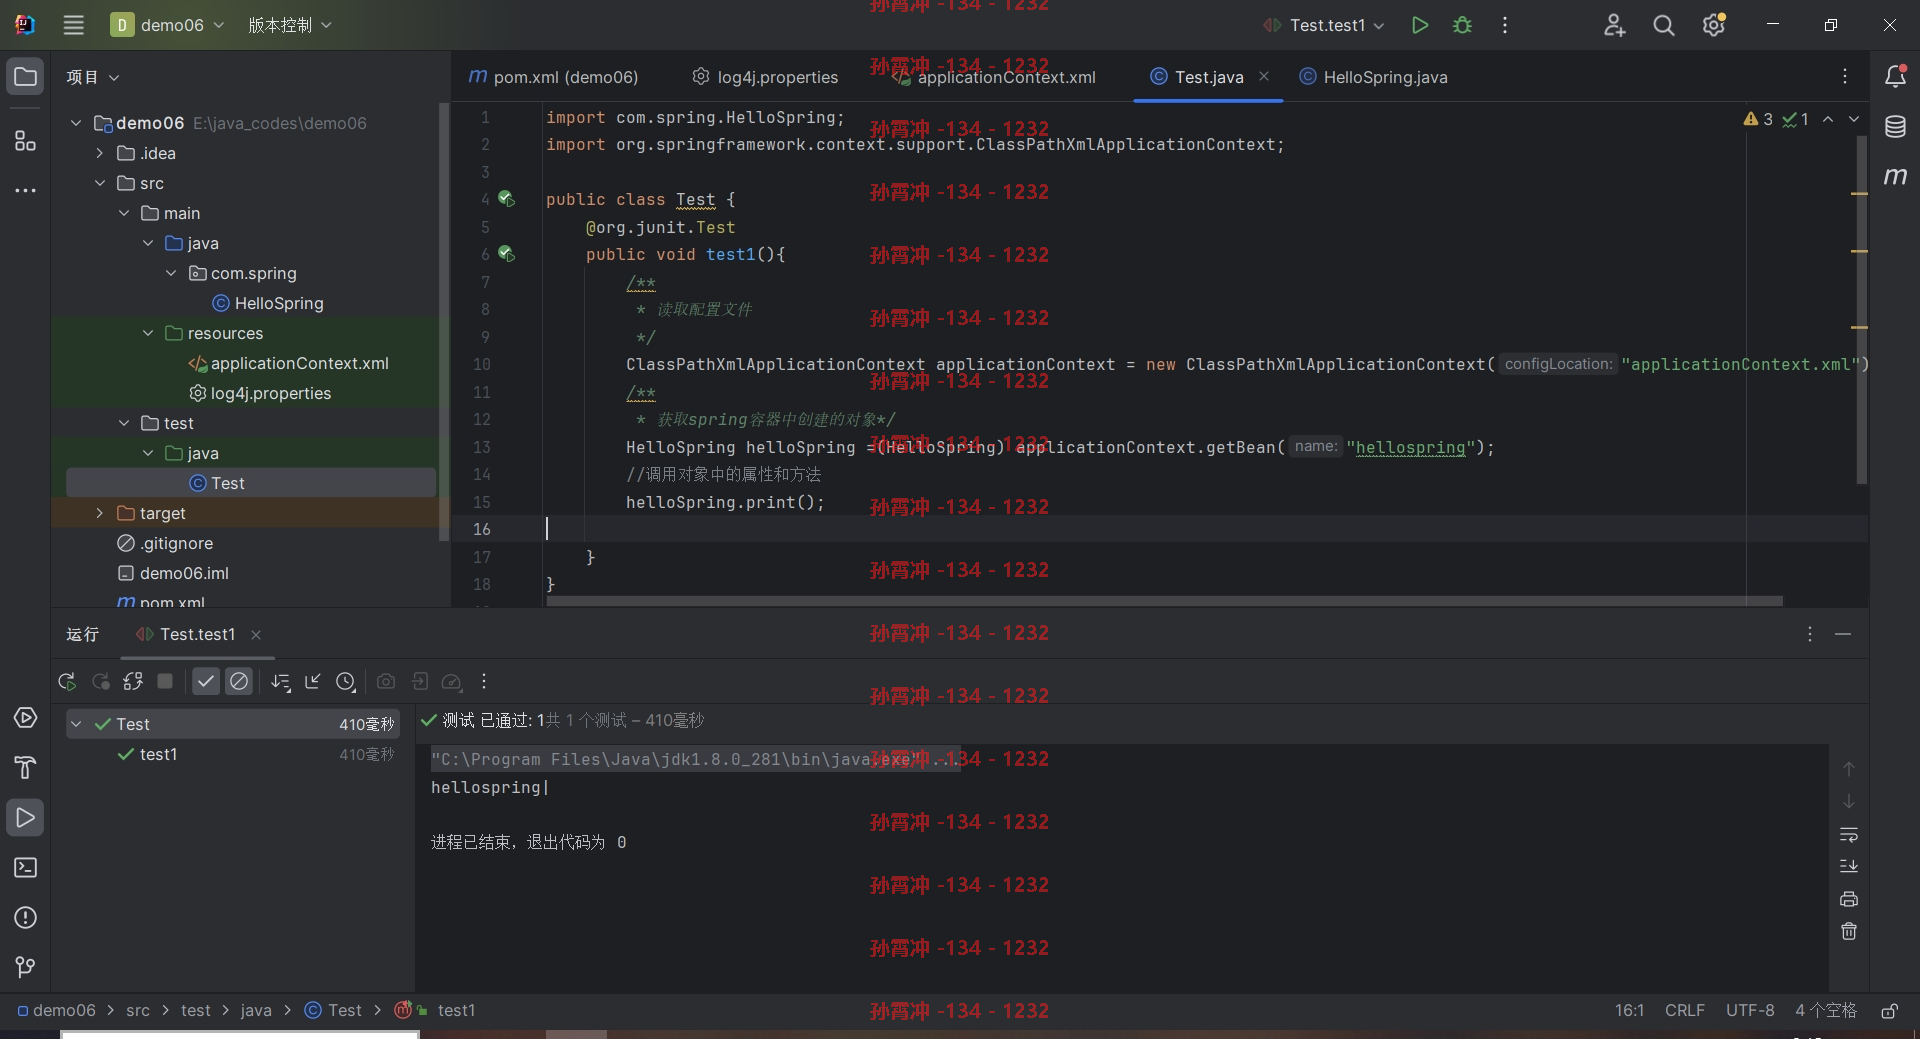Open Search Everywhere magnifier icon

pos(1664,25)
